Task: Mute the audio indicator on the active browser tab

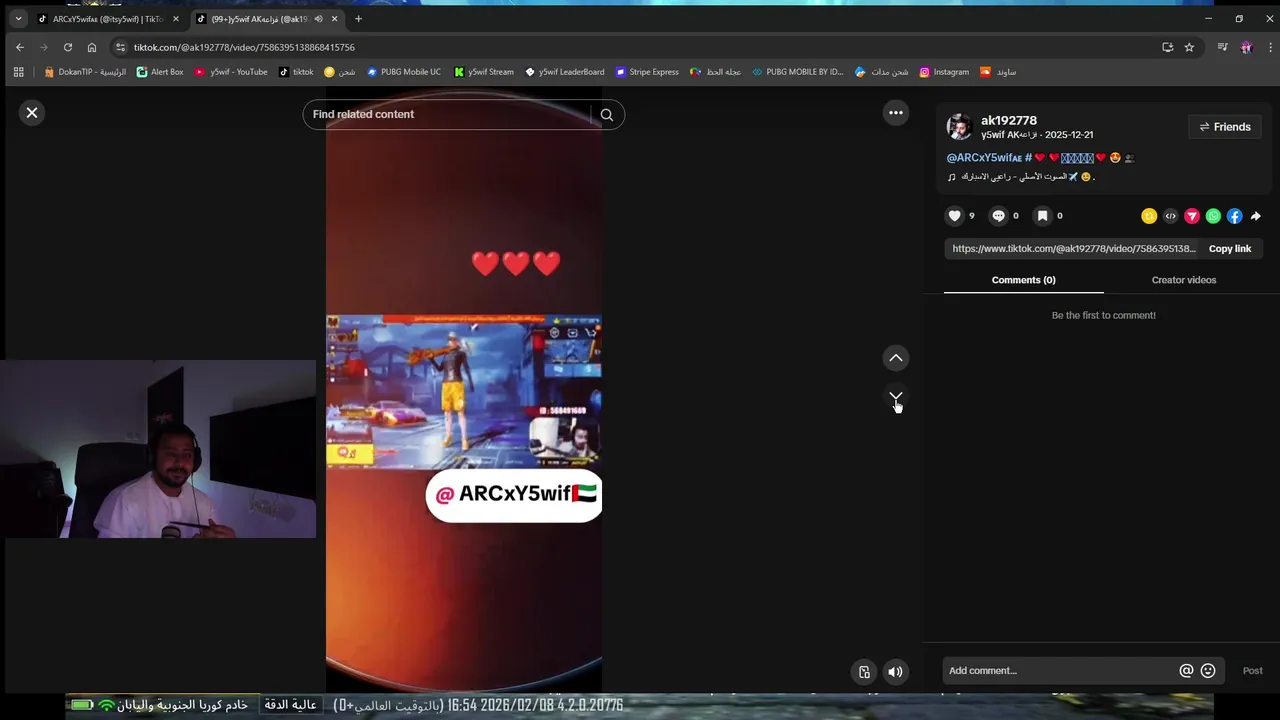Action: pos(319,19)
